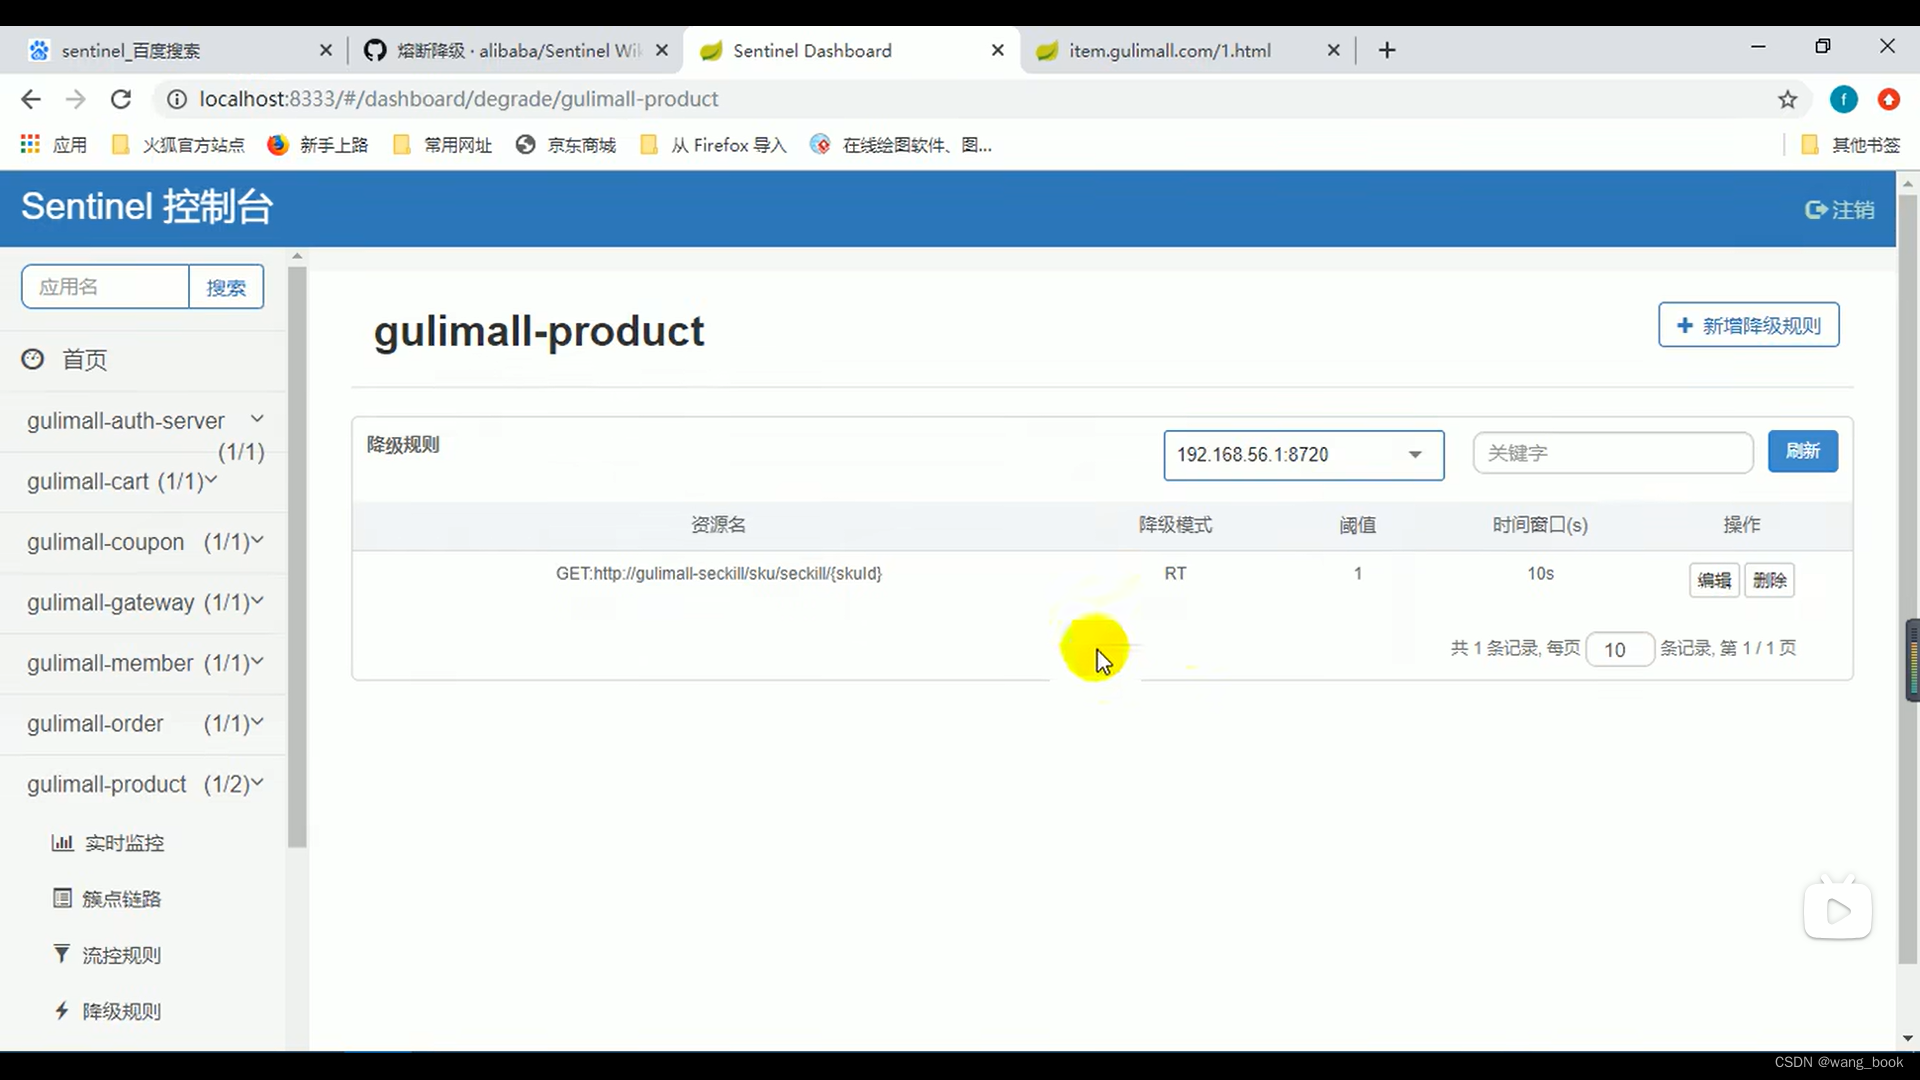The width and height of the screenshot is (1920, 1080).
Task: Open the 簇点链路 cluster link list icon
Action: pos(62,898)
